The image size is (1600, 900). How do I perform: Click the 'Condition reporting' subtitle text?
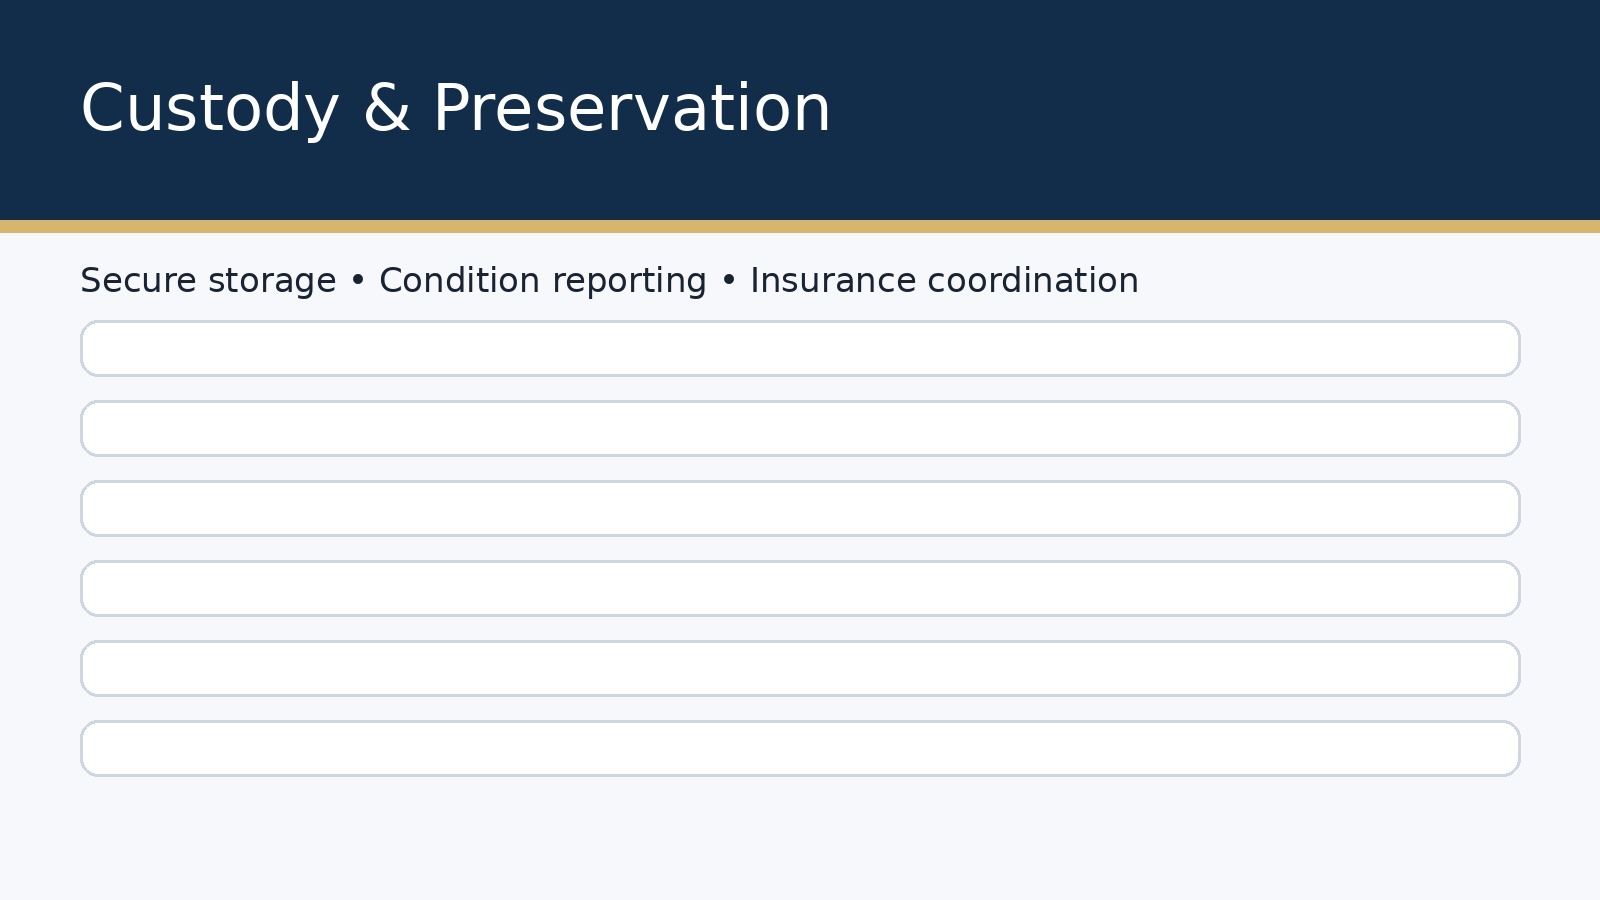pos(542,281)
